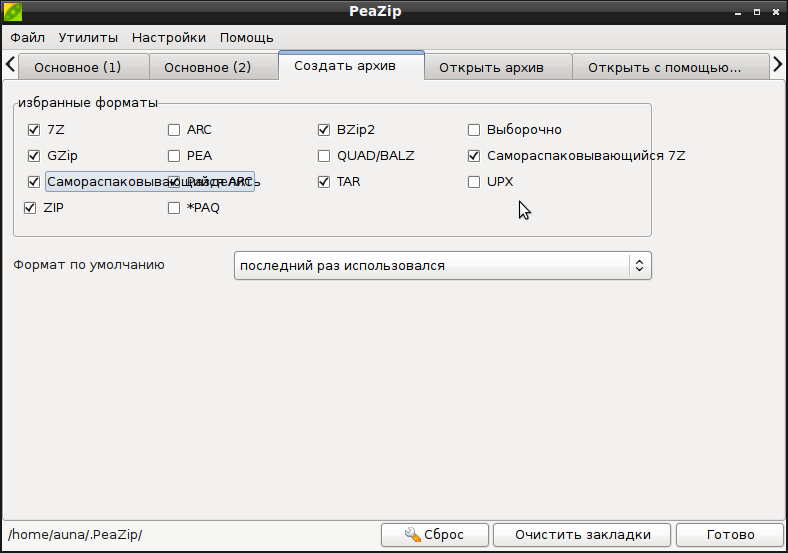788x553 pixels.
Task: Click the /home/auna/.PeaZip/ path text
Action: pyautogui.click(x=75, y=534)
